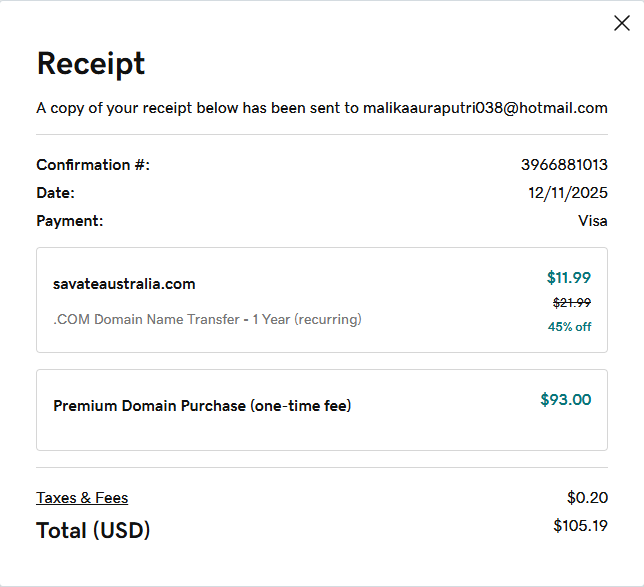The height and width of the screenshot is (587, 644).
Task: Click the Confirmation # label
Action: tap(93, 165)
